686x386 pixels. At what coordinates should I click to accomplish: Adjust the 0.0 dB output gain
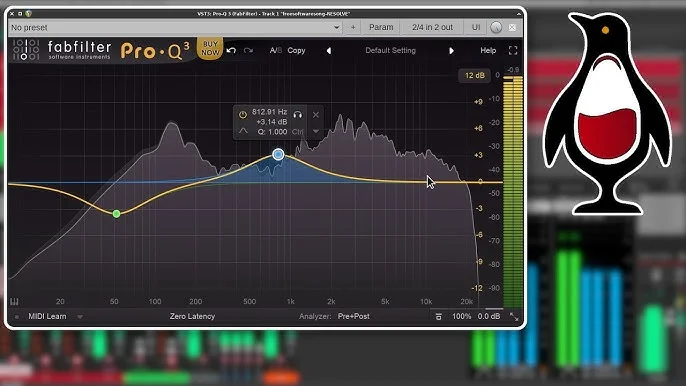[x=489, y=316]
